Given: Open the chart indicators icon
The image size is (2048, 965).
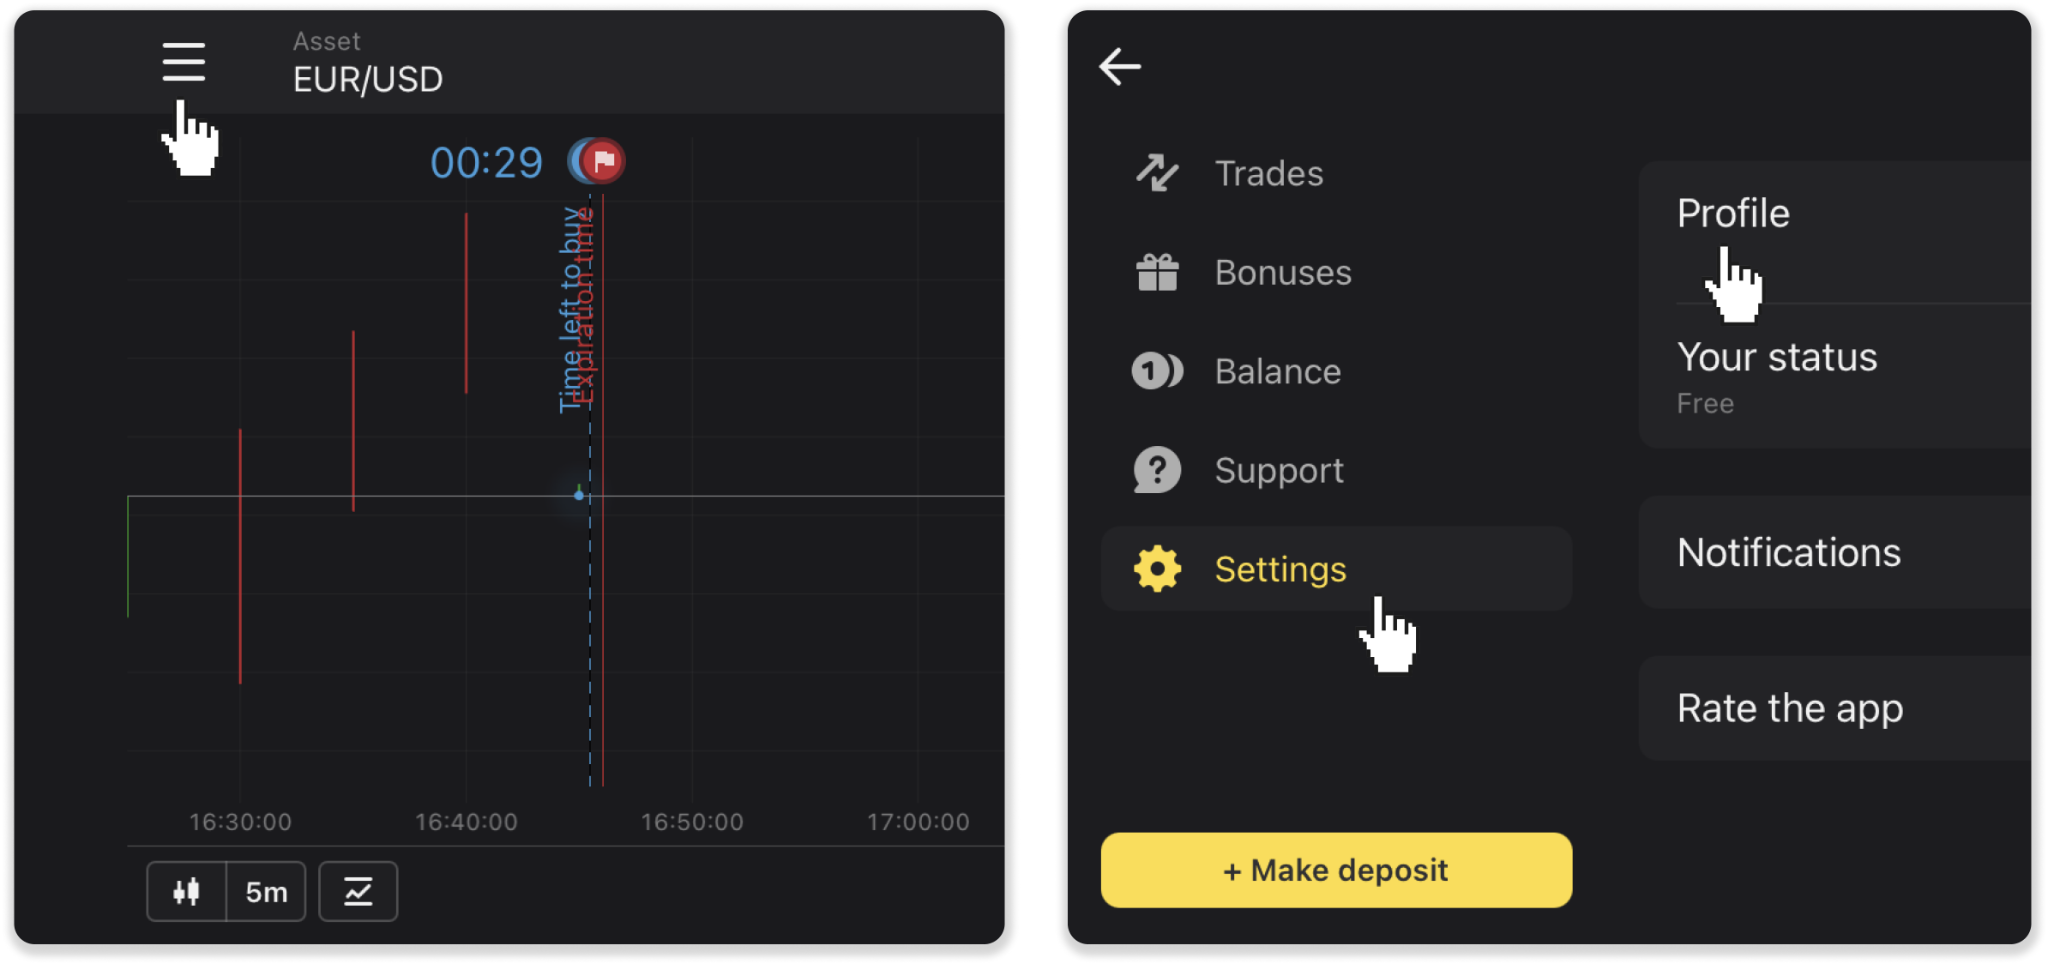Looking at the screenshot, I should pyautogui.click(x=358, y=891).
